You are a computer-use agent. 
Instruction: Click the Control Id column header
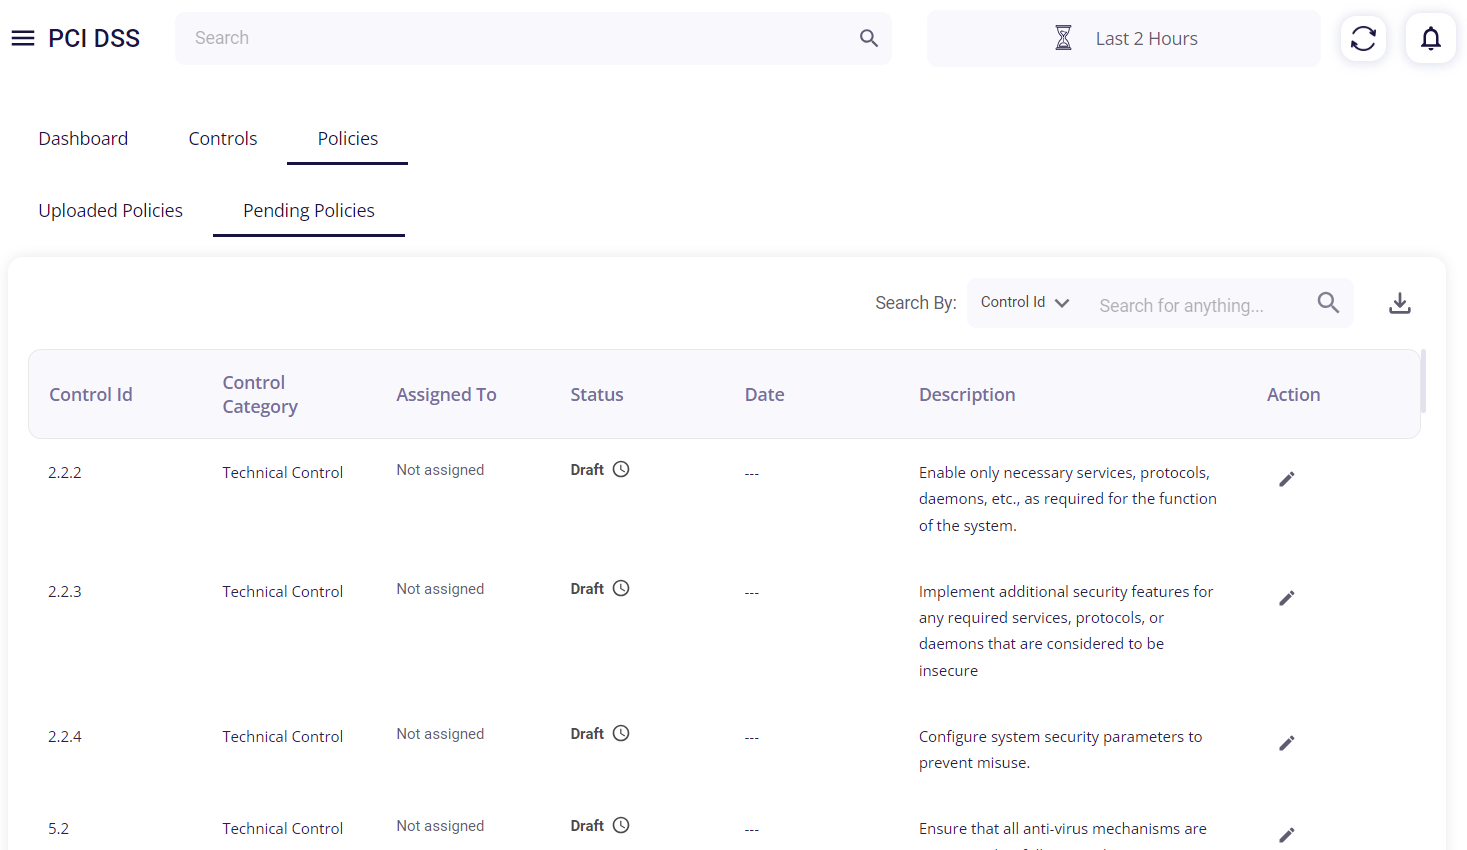coord(91,395)
